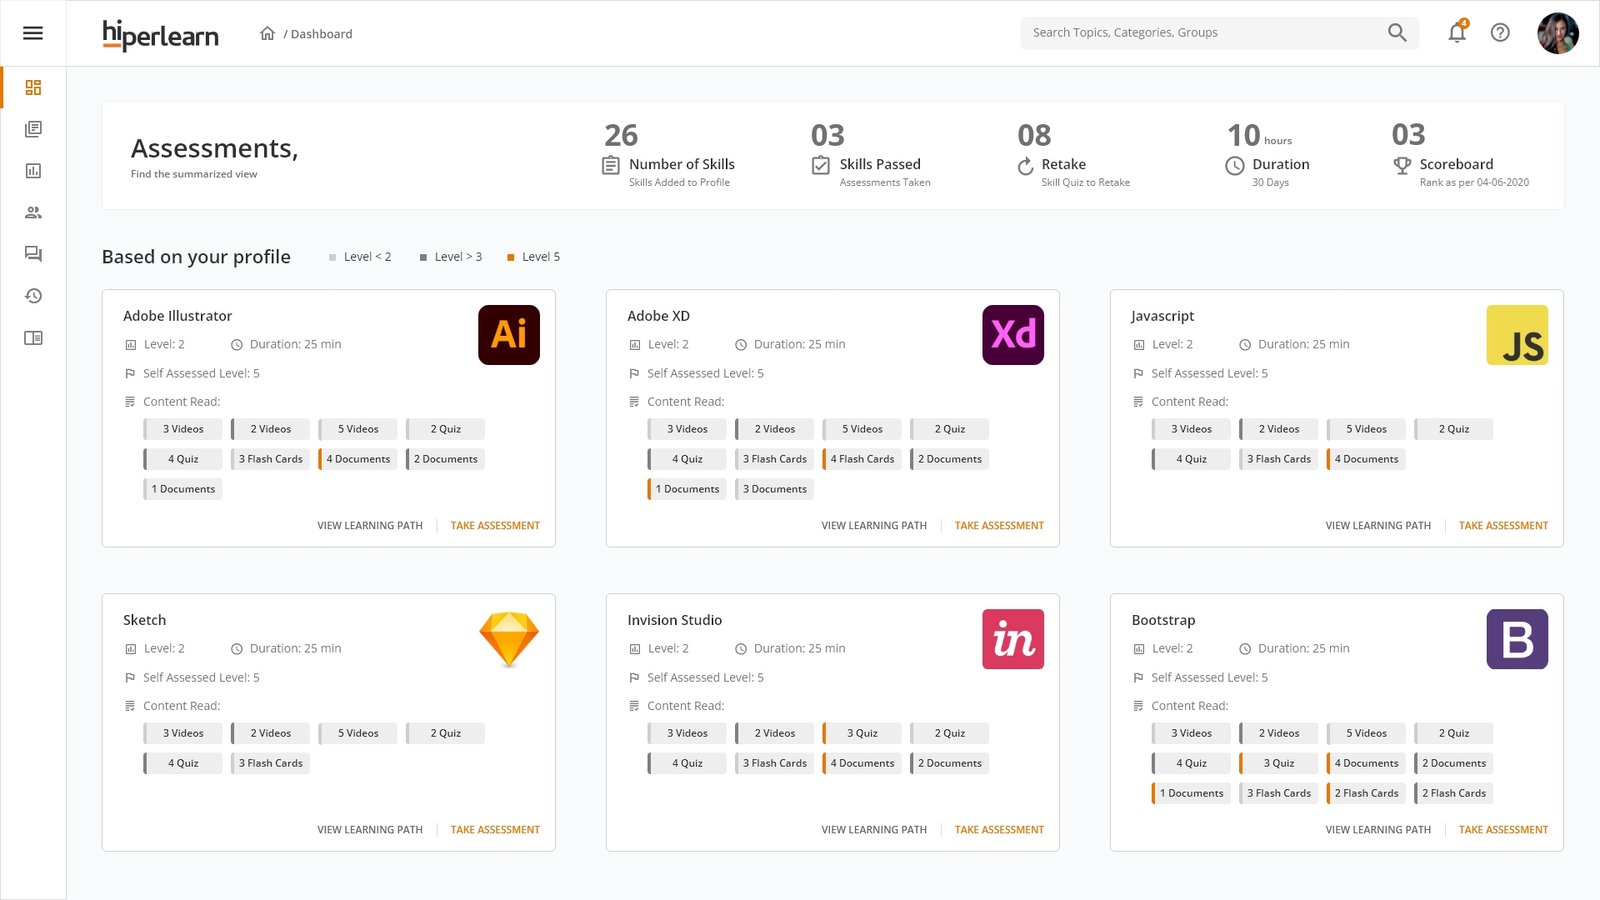Click the dashboard grid icon in sidebar

[x=33, y=88]
